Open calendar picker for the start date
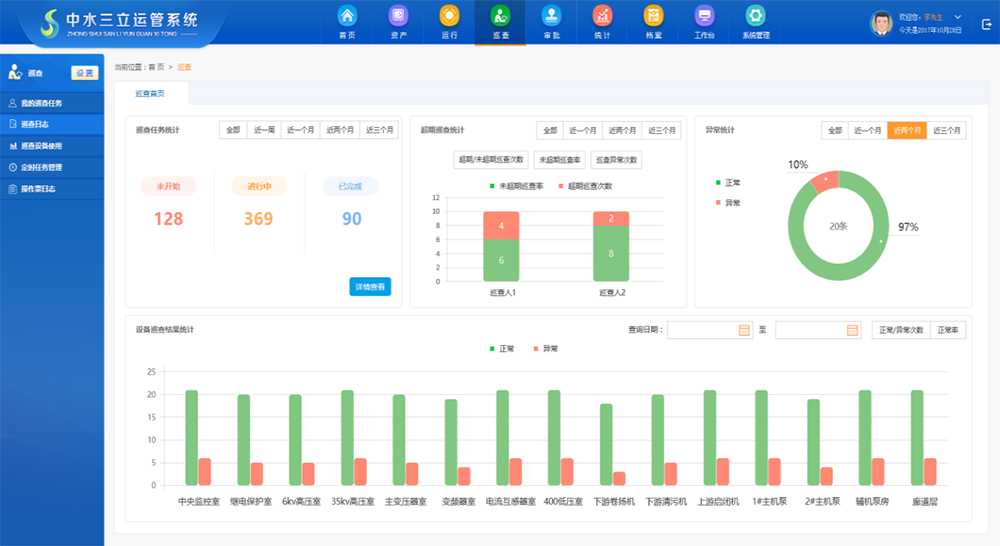1000x546 pixels. 743,330
